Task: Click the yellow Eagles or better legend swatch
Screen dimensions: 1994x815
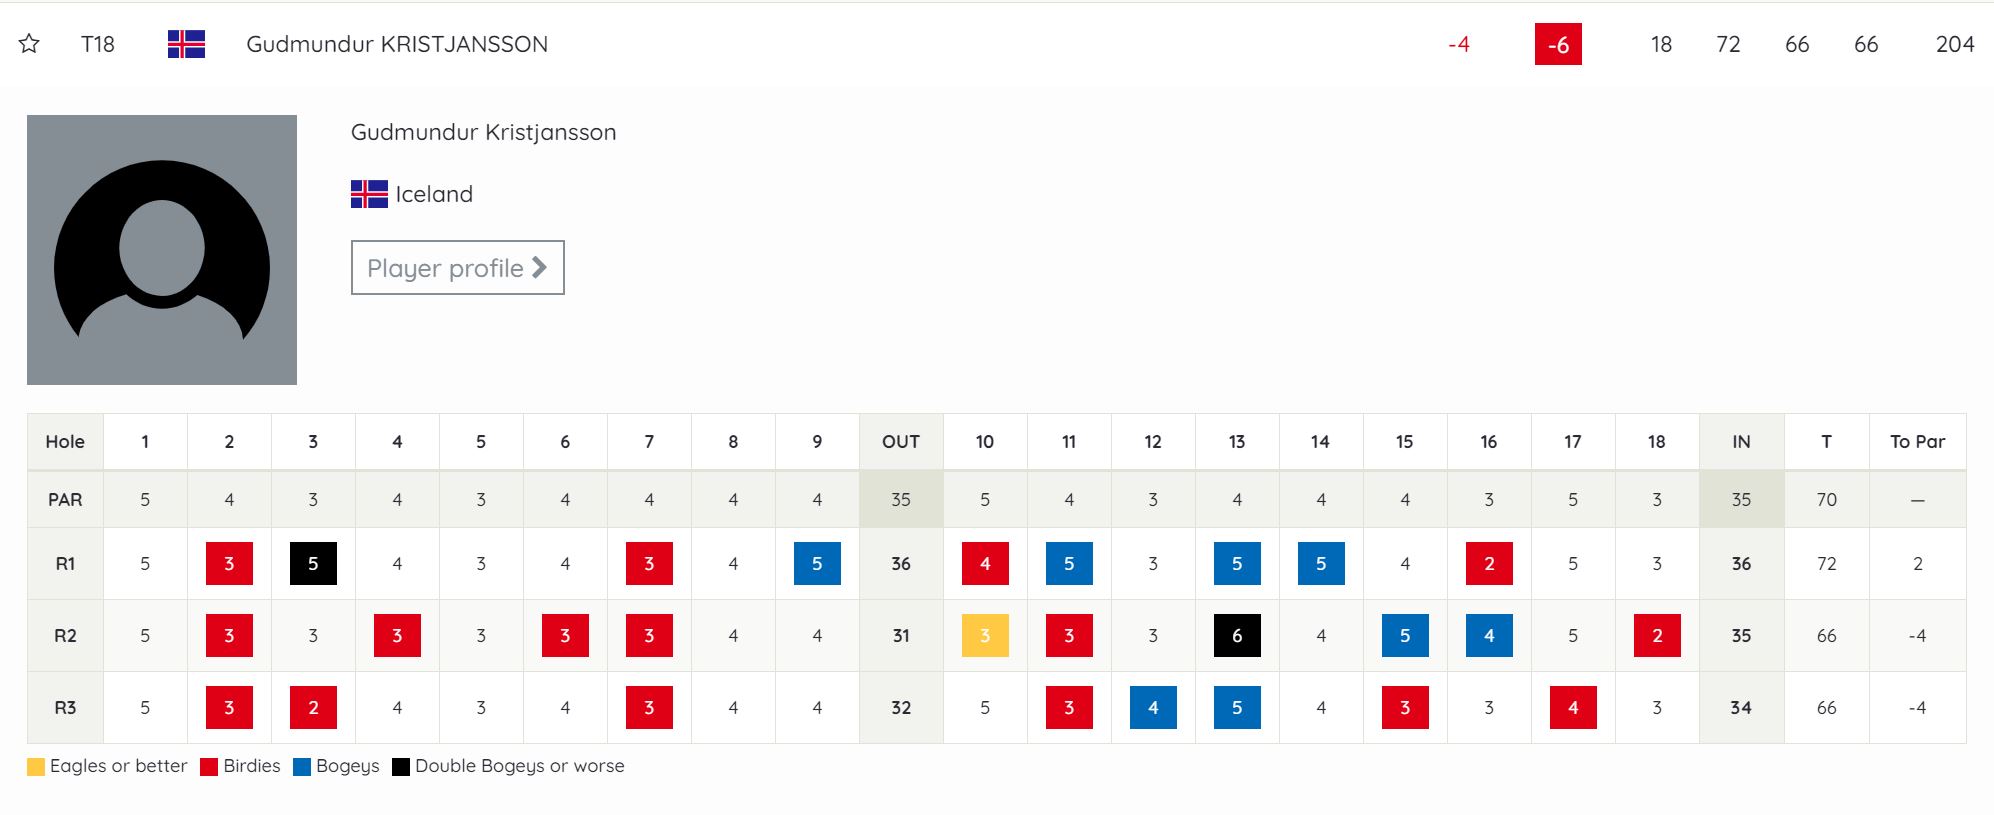Action: pos(36,767)
